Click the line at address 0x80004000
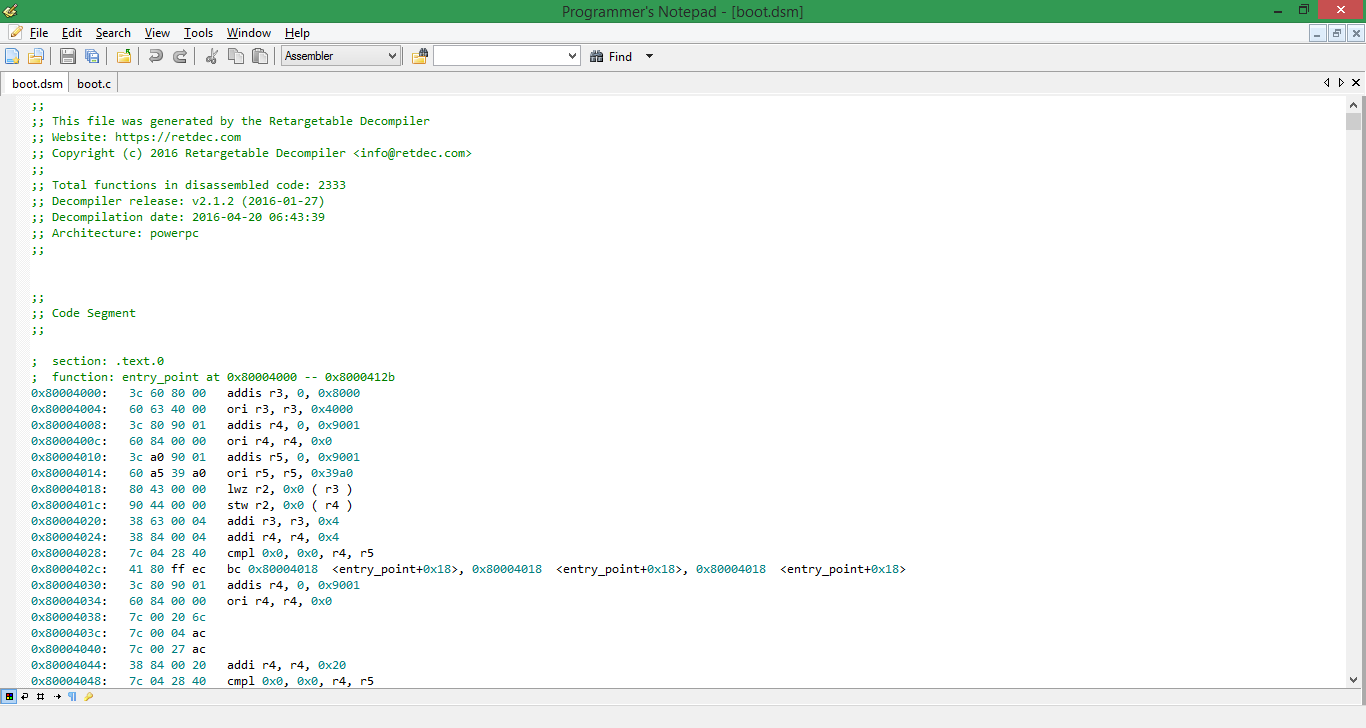 195,393
